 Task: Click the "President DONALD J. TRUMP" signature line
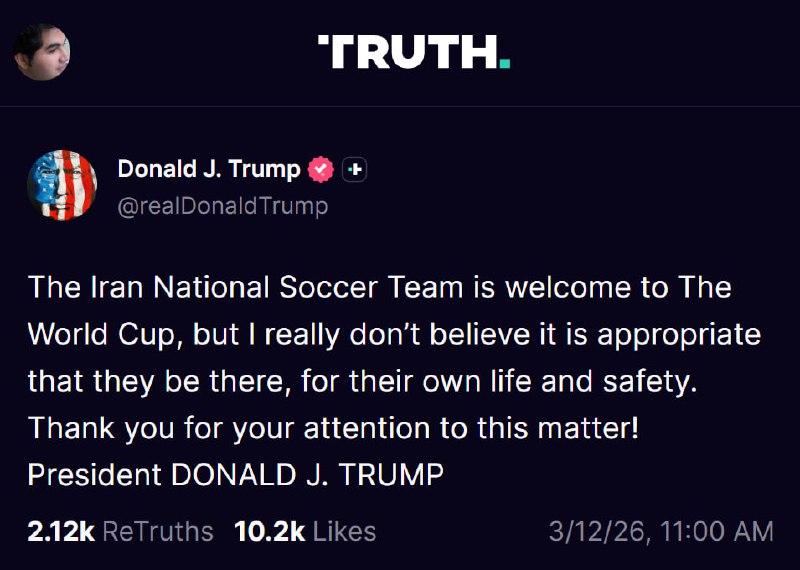coord(235,475)
